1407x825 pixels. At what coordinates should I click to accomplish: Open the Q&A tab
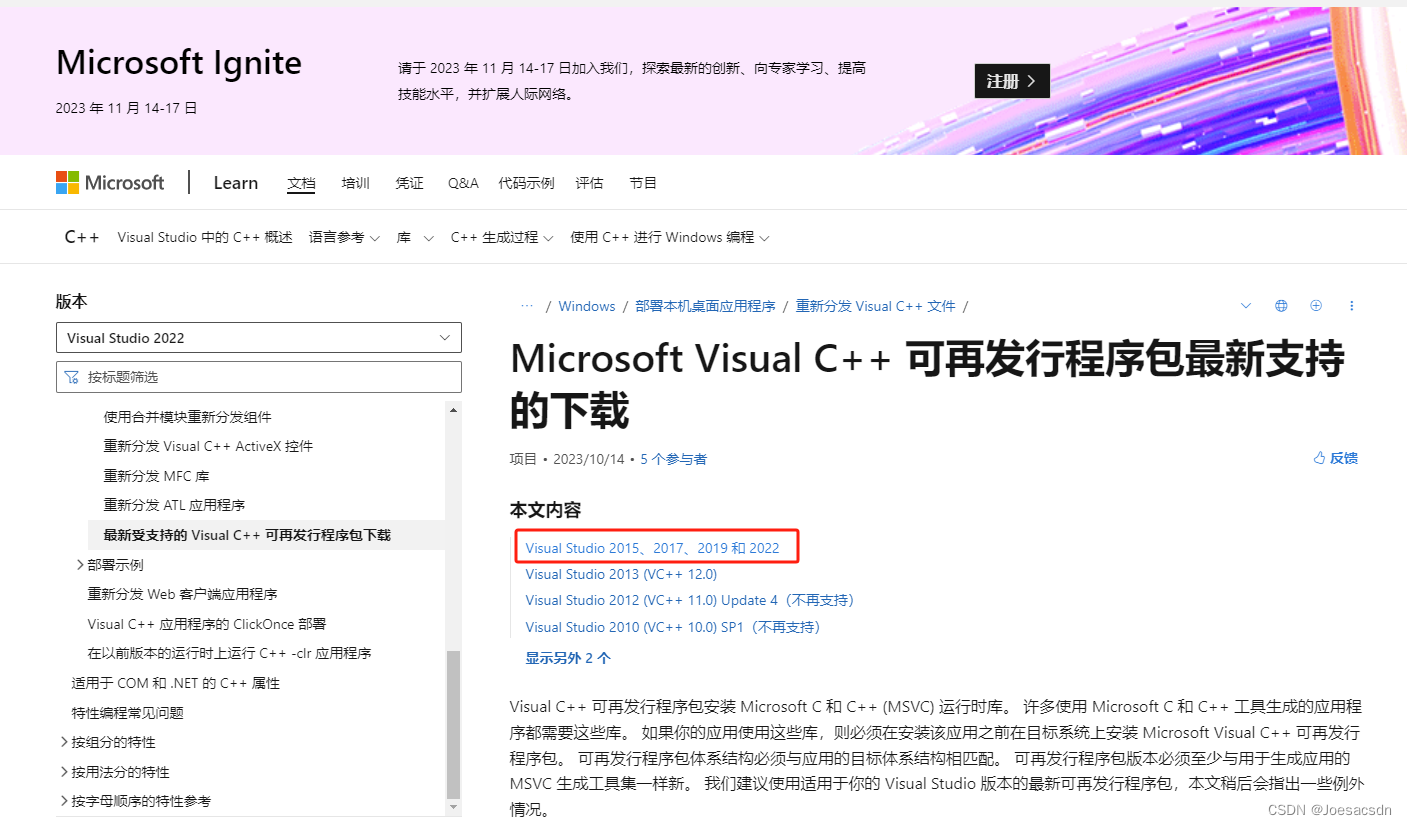[463, 183]
